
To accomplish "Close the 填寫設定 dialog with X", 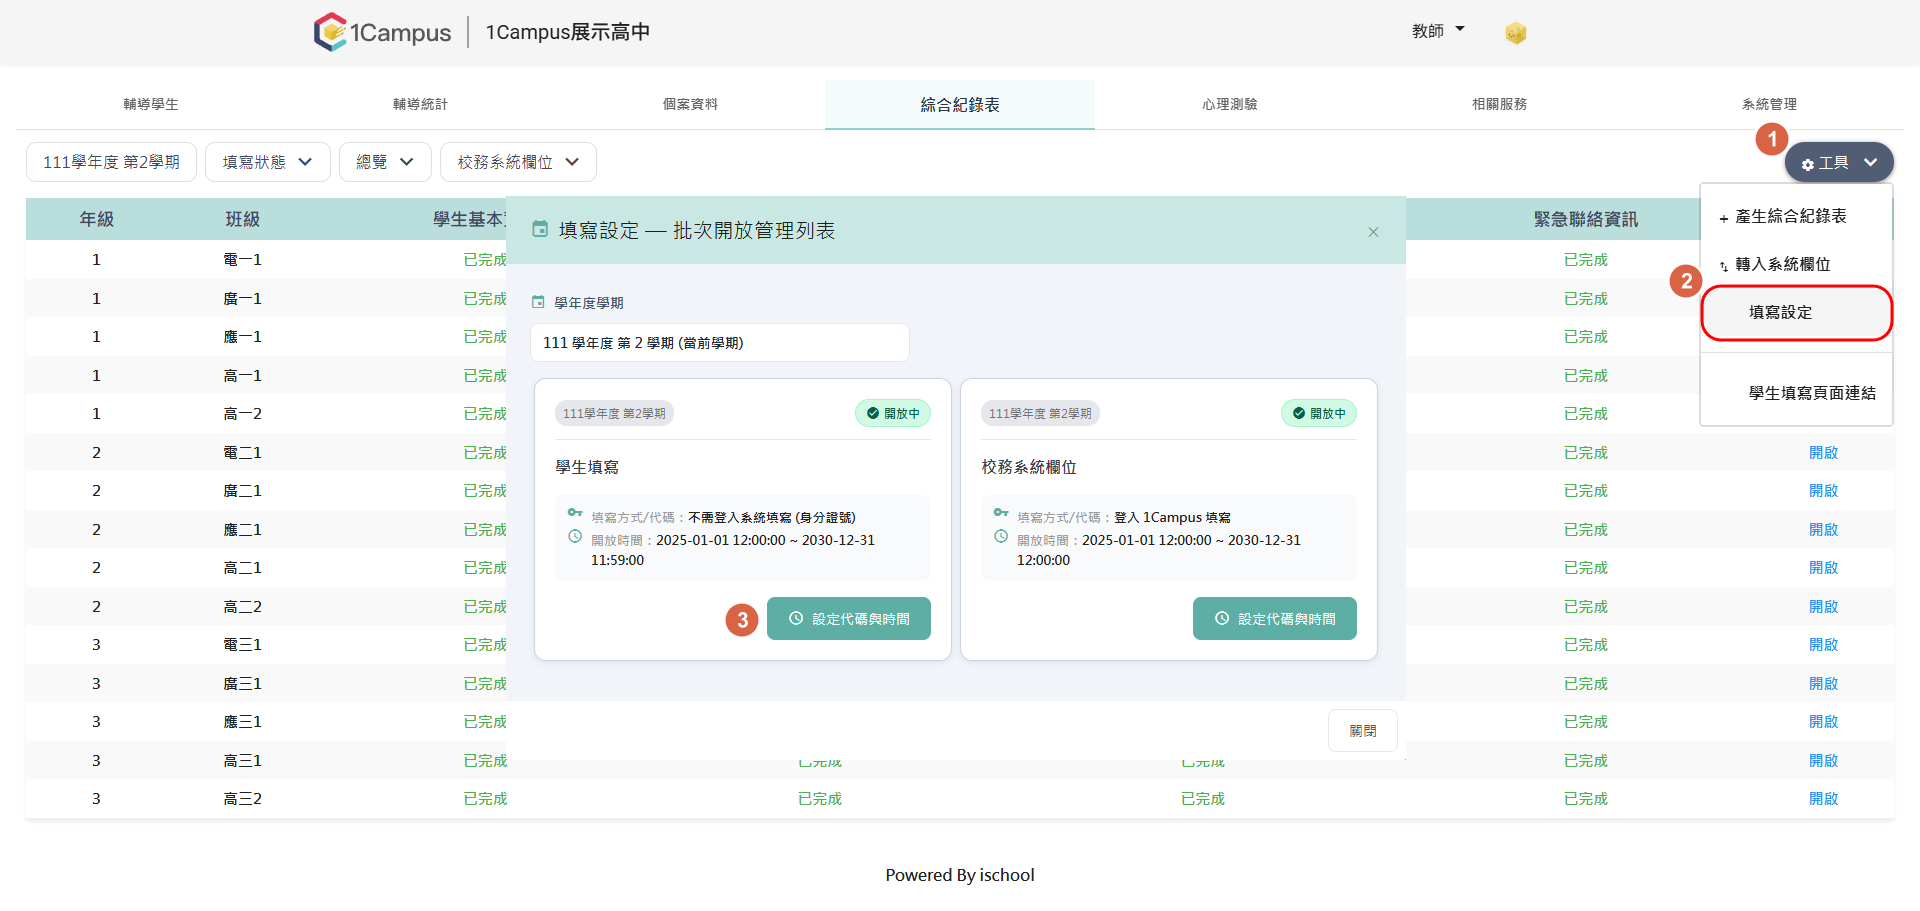I will pyautogui.click(x=1373, y=232).
